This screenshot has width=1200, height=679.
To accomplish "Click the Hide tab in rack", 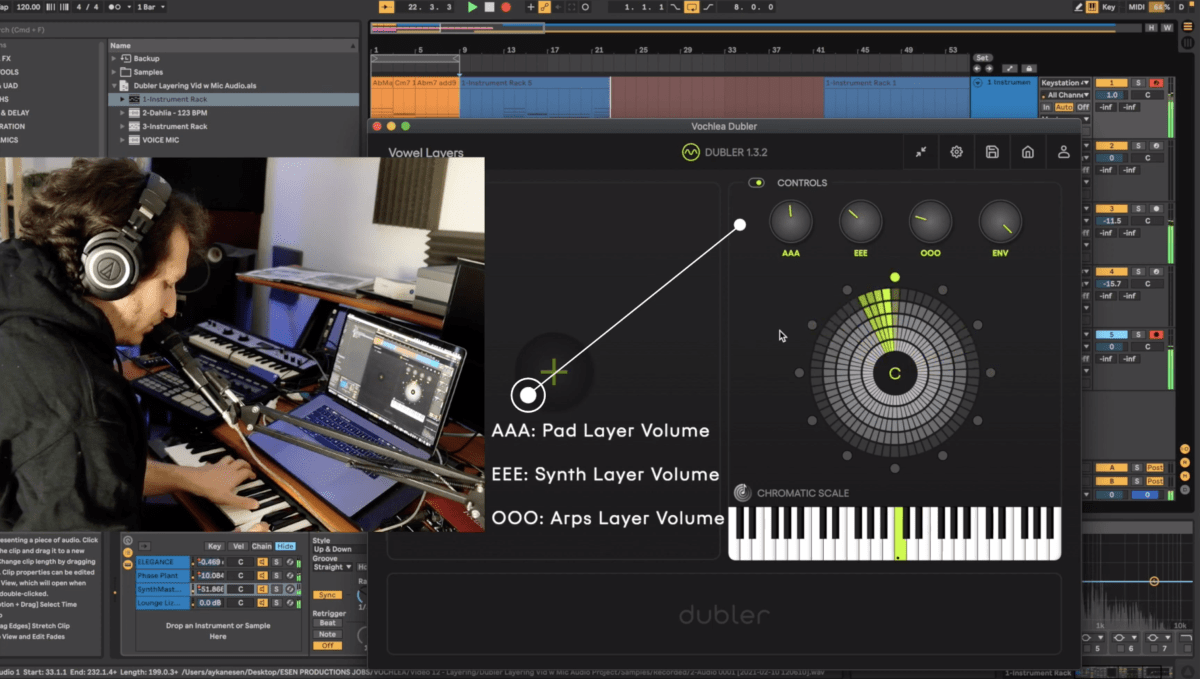I will point(285,546).
